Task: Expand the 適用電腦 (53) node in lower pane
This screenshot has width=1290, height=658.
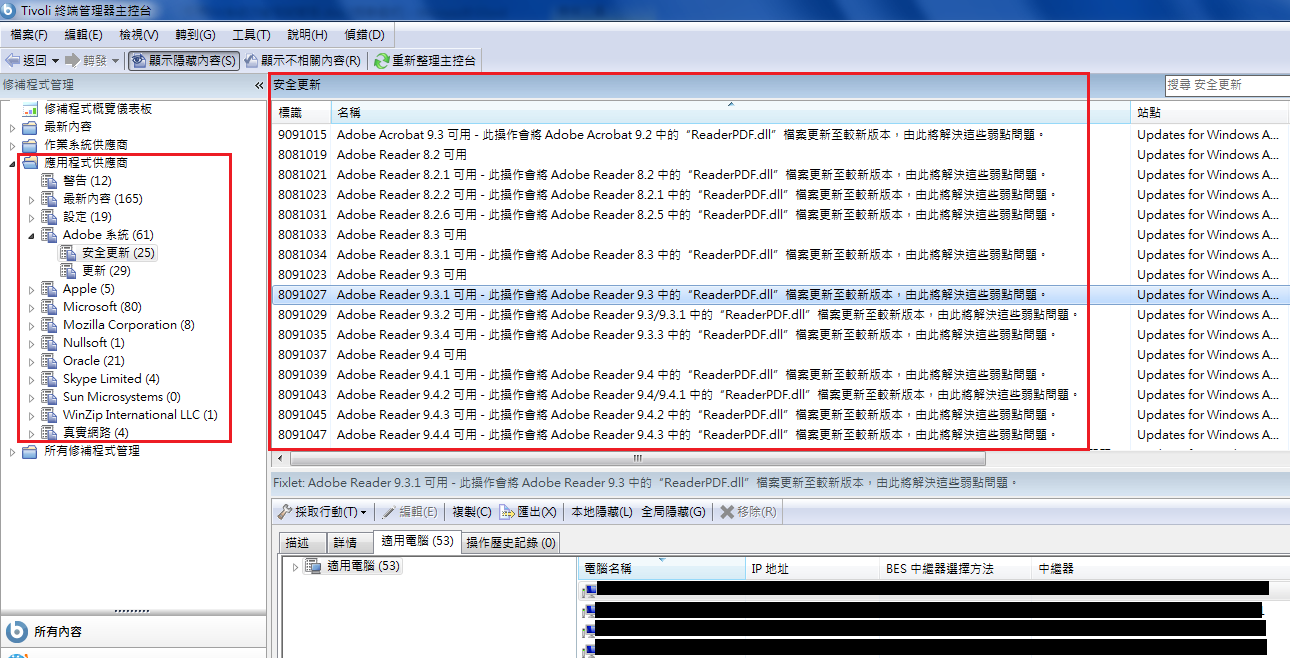Action: pyautogui.click(x=295, y=567)
